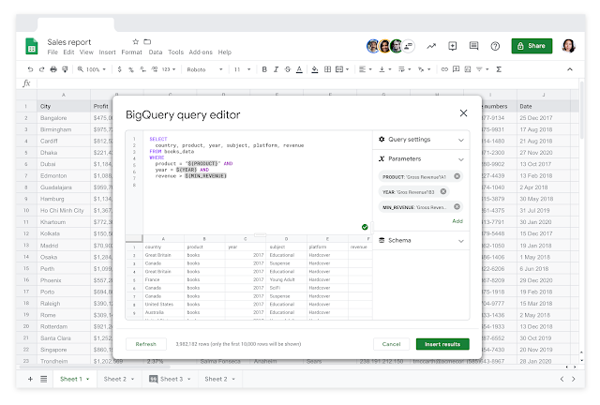This screenshot has width=600, height=405.
Task: Click the Borders icon
Action: [328, 69]
